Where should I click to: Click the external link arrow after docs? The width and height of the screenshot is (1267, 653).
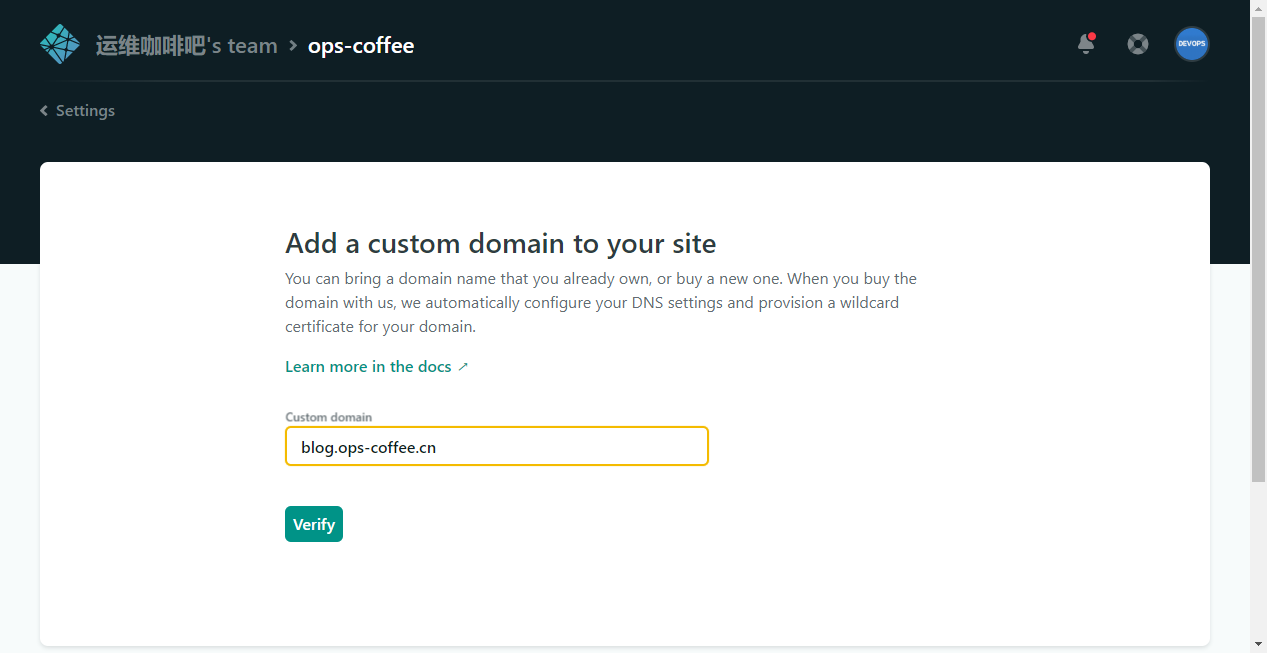[463, 367]
